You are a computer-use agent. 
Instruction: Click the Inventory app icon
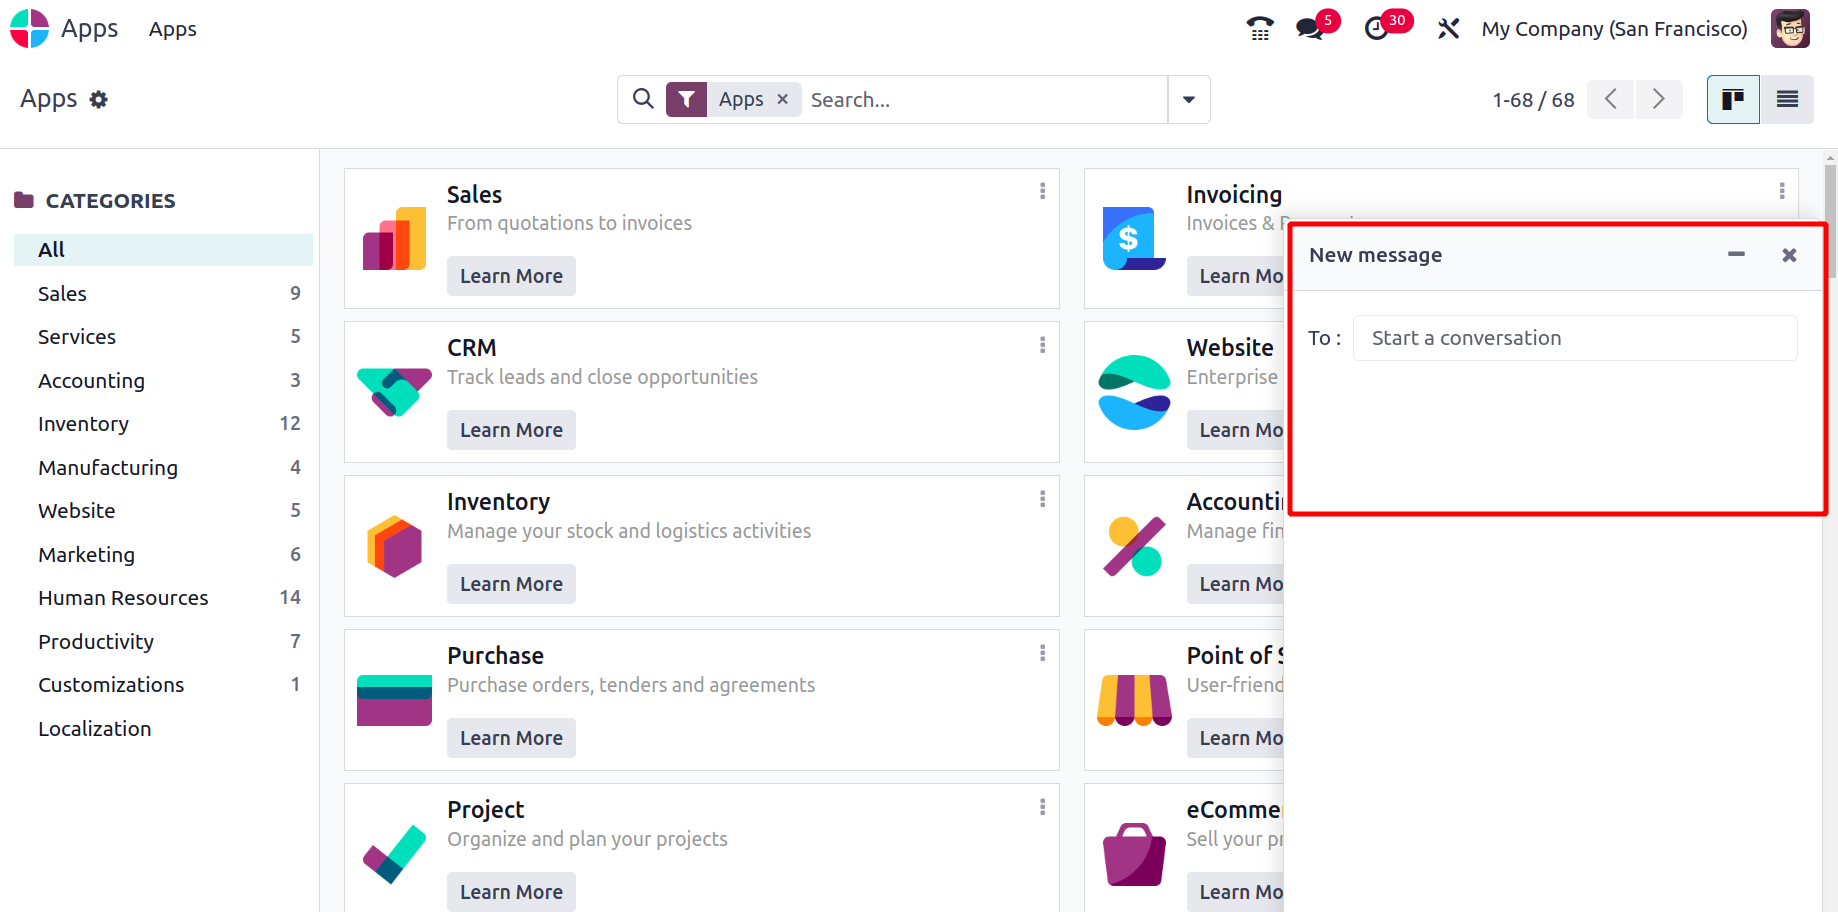(394, 546)
